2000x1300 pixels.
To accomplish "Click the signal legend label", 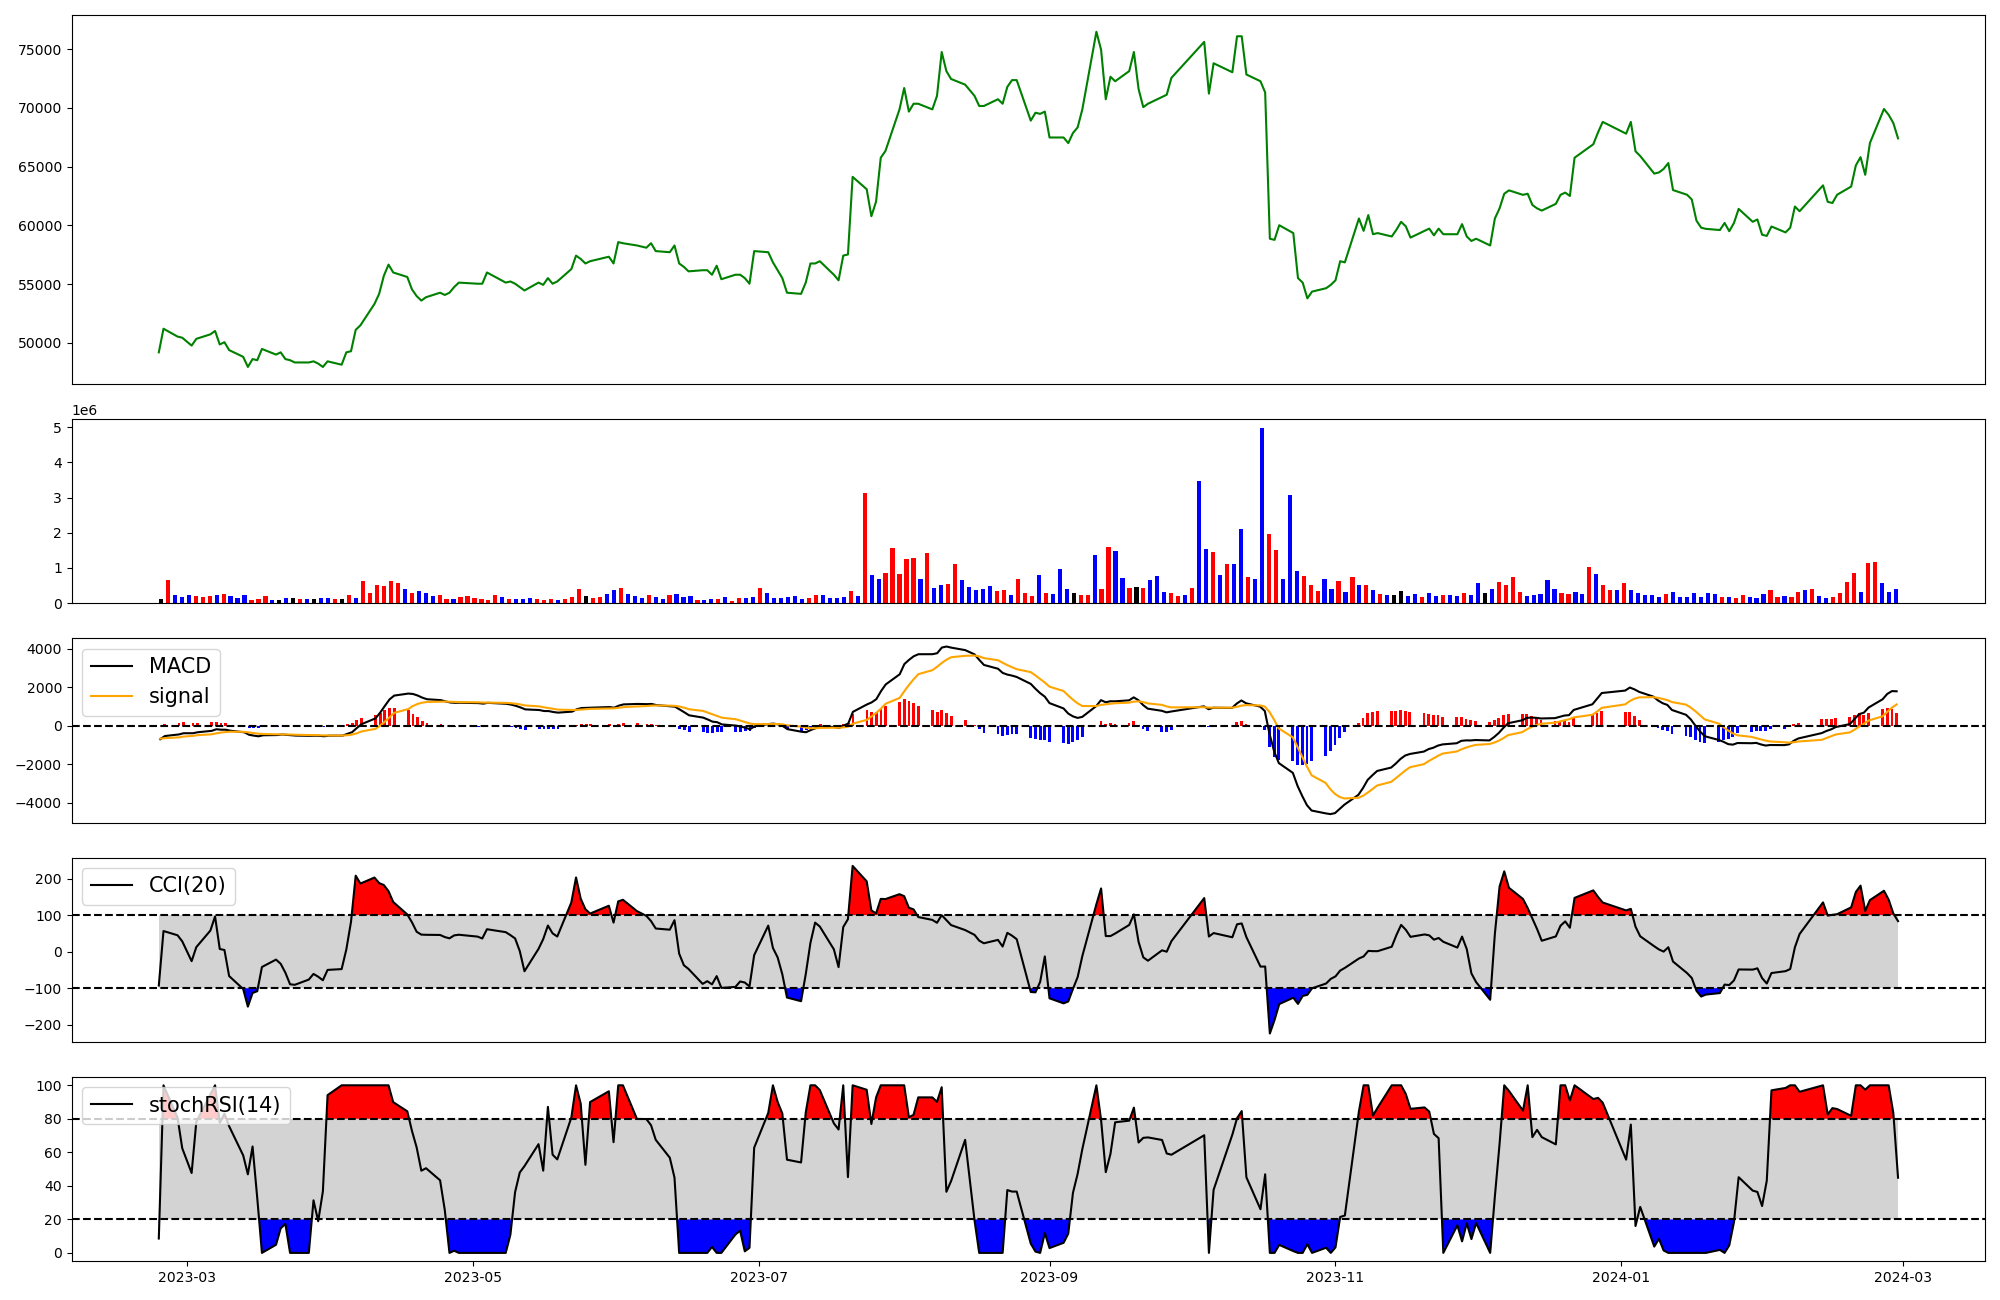I will (179, 696).
